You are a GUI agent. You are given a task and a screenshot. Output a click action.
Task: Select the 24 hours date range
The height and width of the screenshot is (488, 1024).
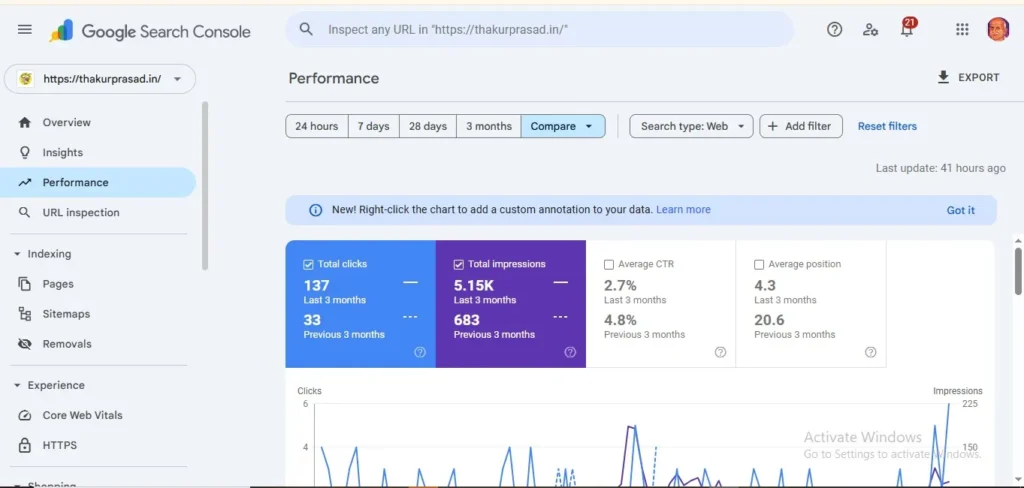[317, 126]
